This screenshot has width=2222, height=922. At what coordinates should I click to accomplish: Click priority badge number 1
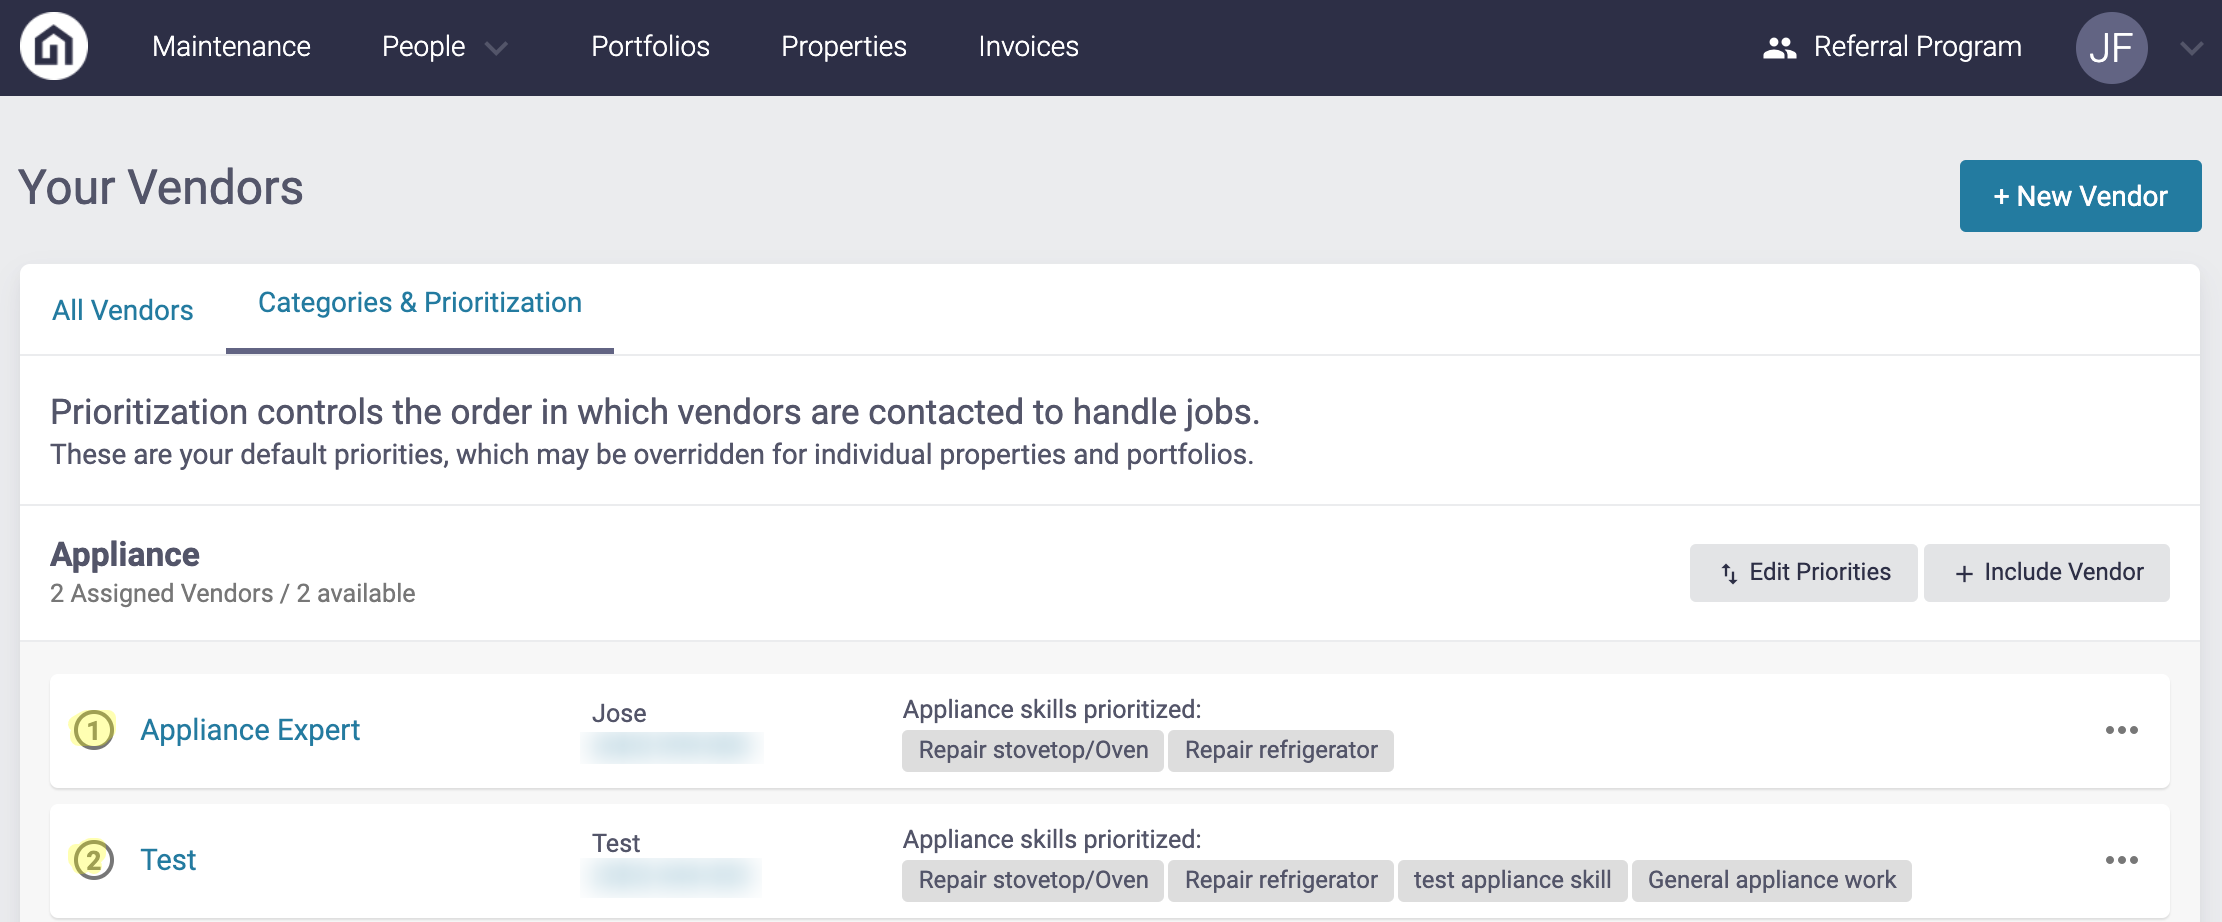coord(94,730)
